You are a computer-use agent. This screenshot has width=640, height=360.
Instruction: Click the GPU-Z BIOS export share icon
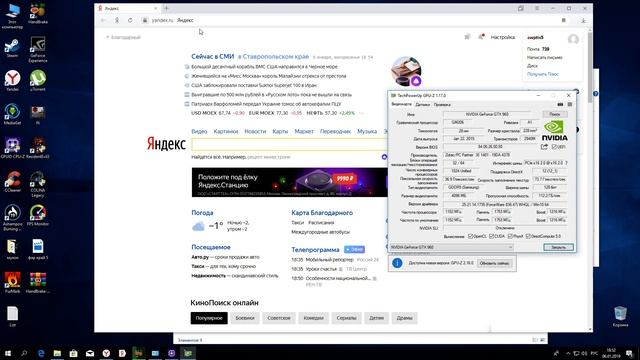click(x=544, y=147)
